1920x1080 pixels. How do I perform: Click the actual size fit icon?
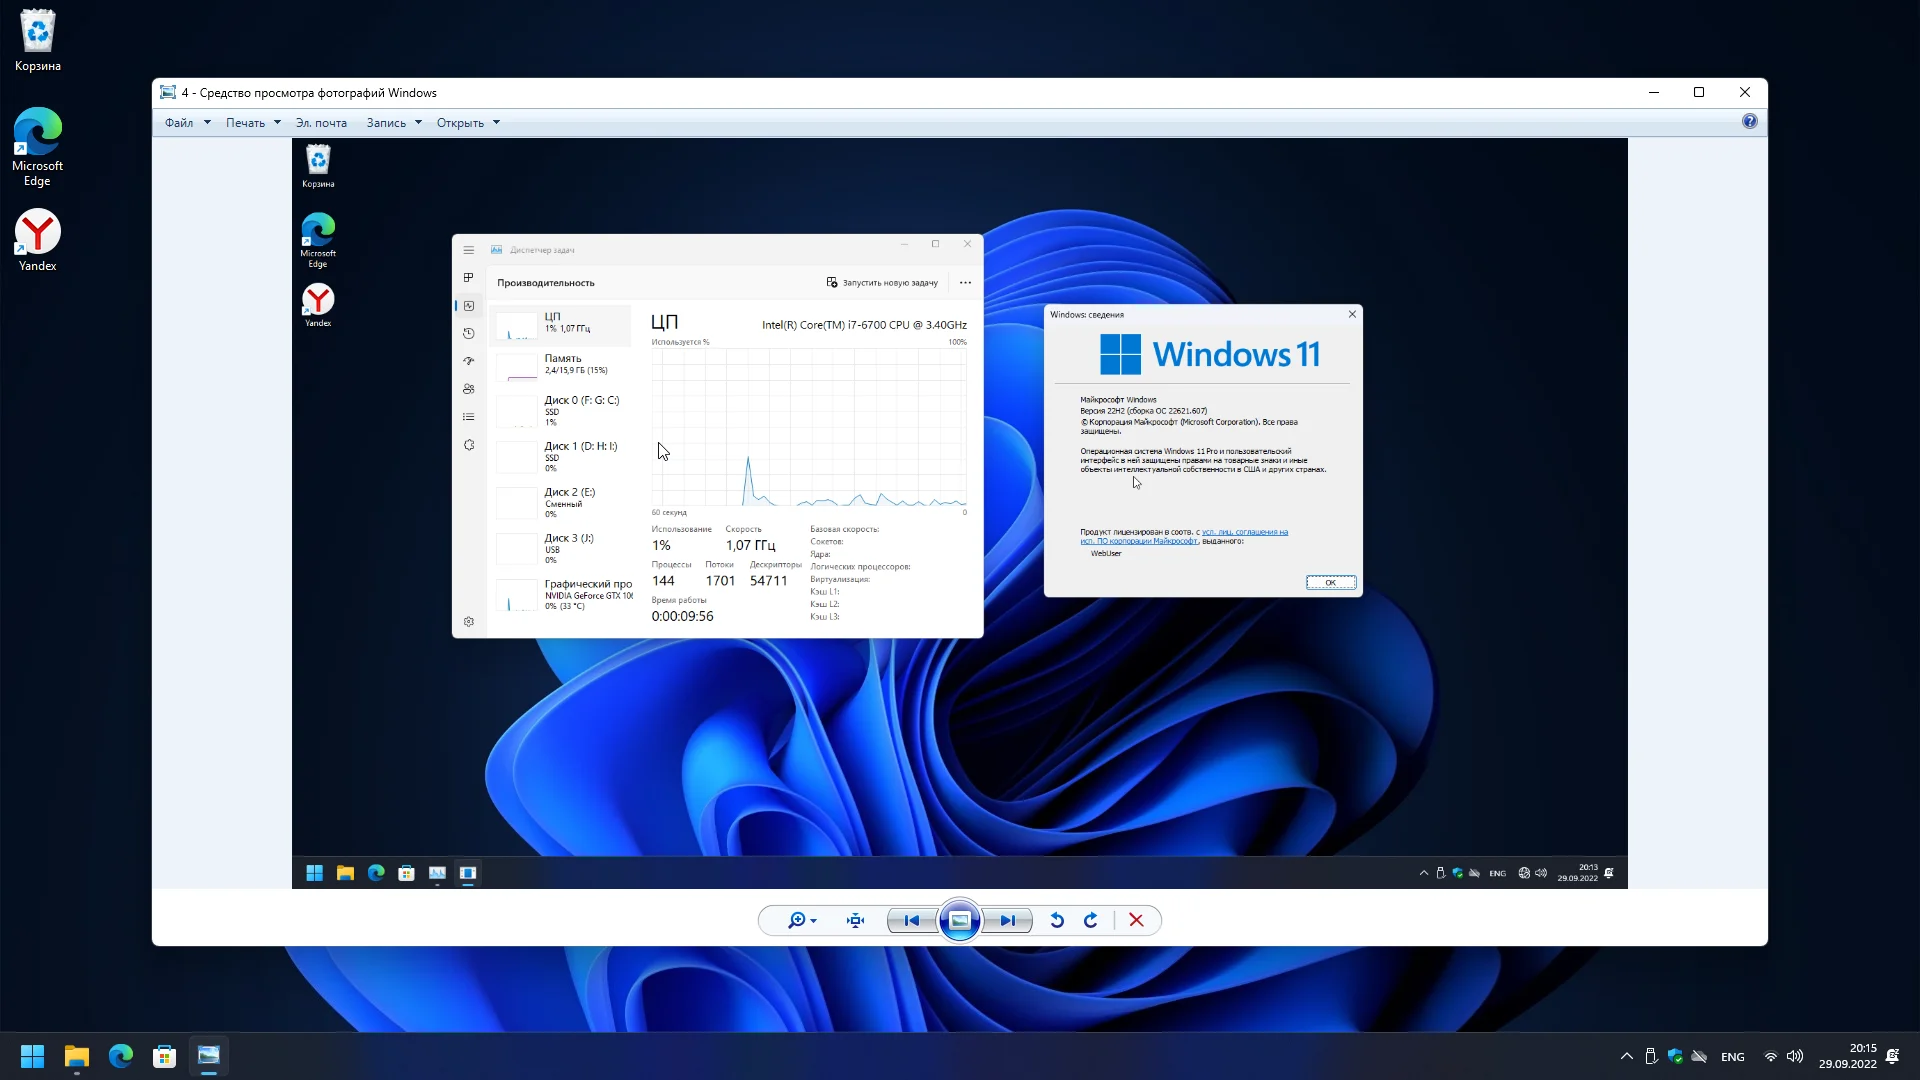tap(856, 921)
